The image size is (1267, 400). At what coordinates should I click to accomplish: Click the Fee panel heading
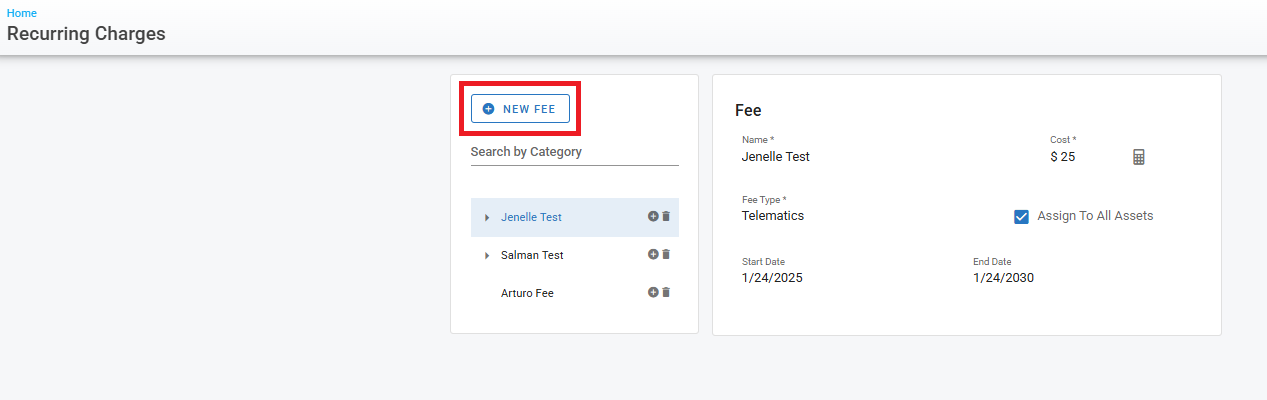pos(748,110)
